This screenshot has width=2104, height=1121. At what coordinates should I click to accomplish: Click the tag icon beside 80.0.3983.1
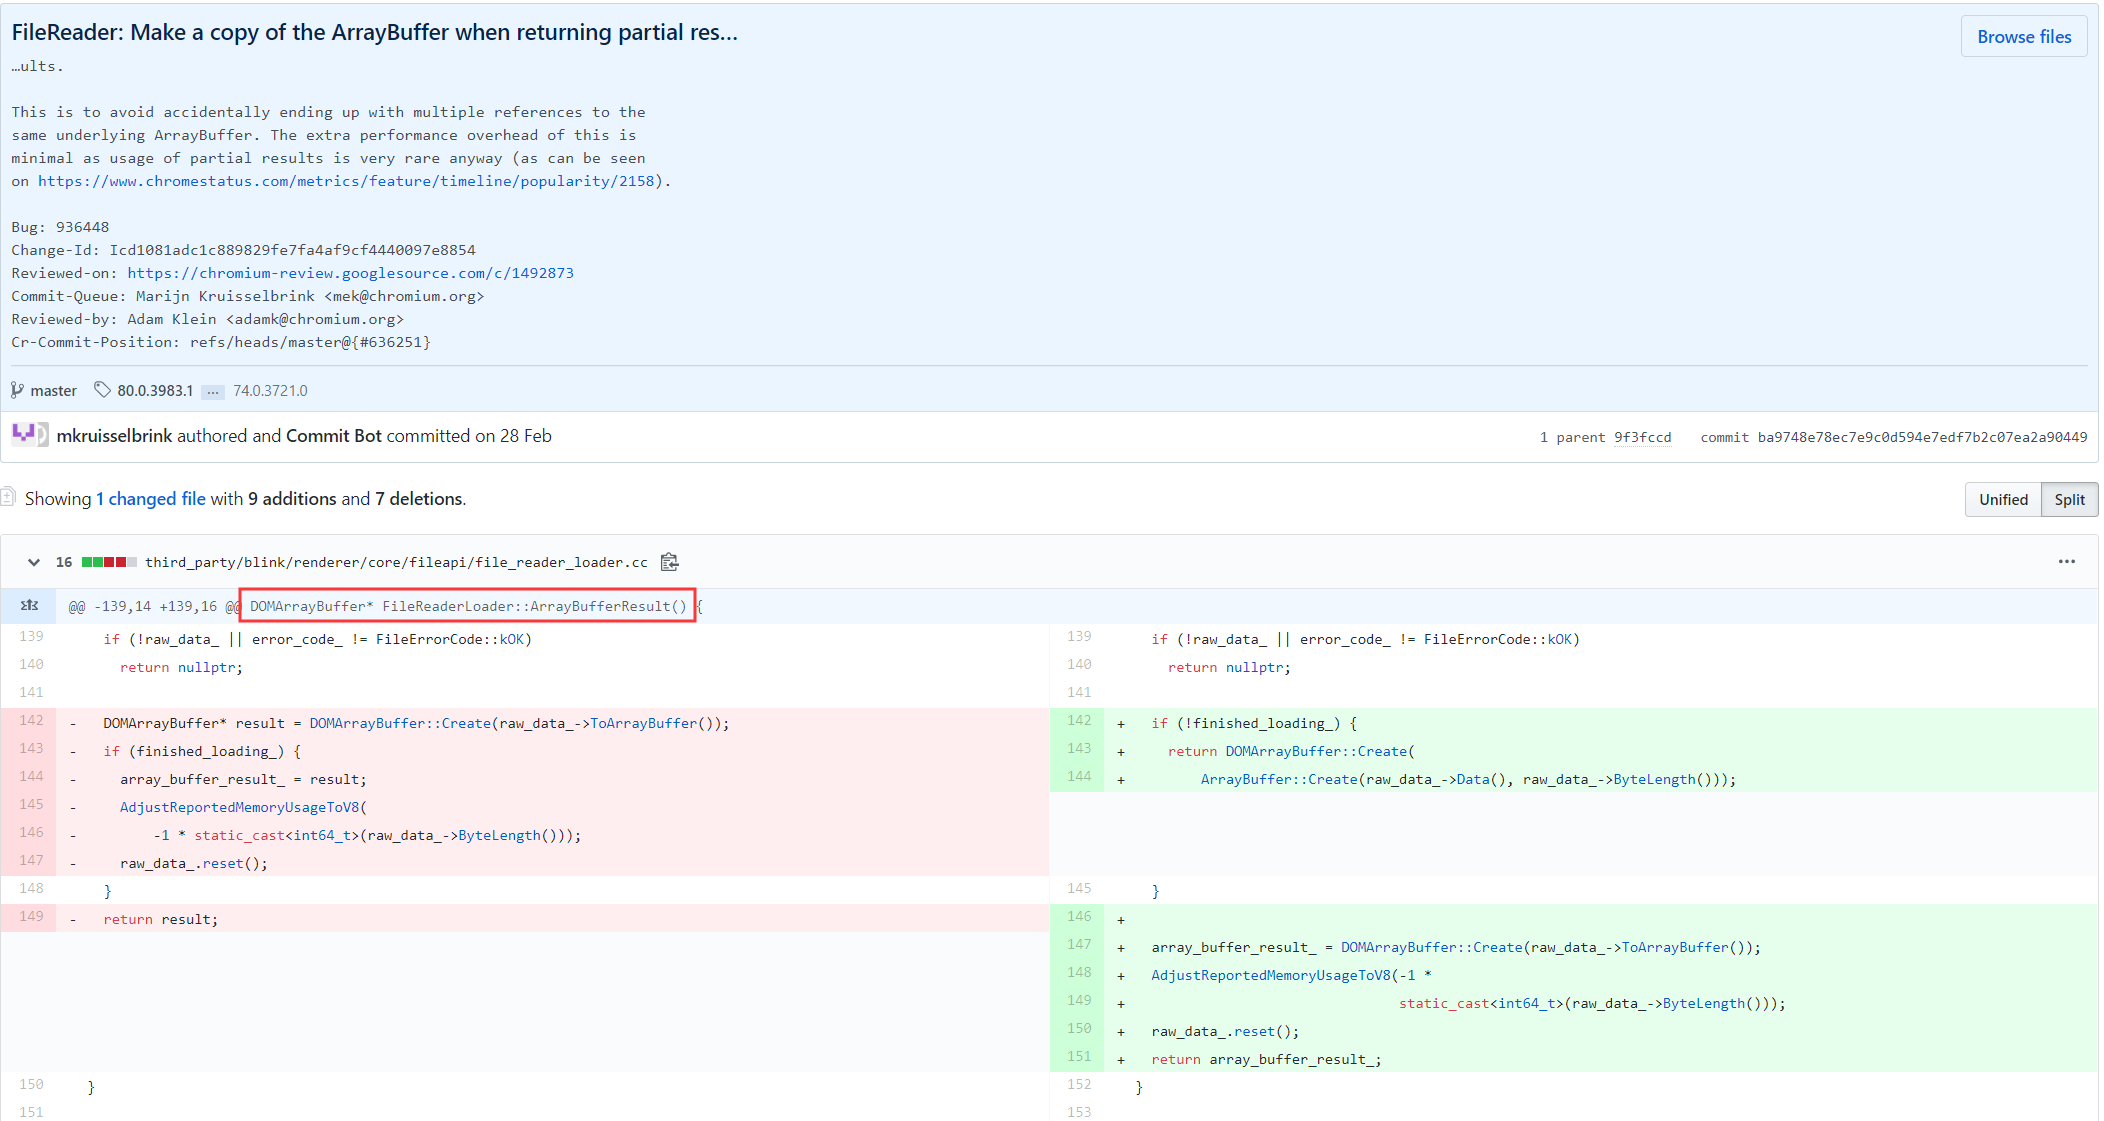(102, 390)
